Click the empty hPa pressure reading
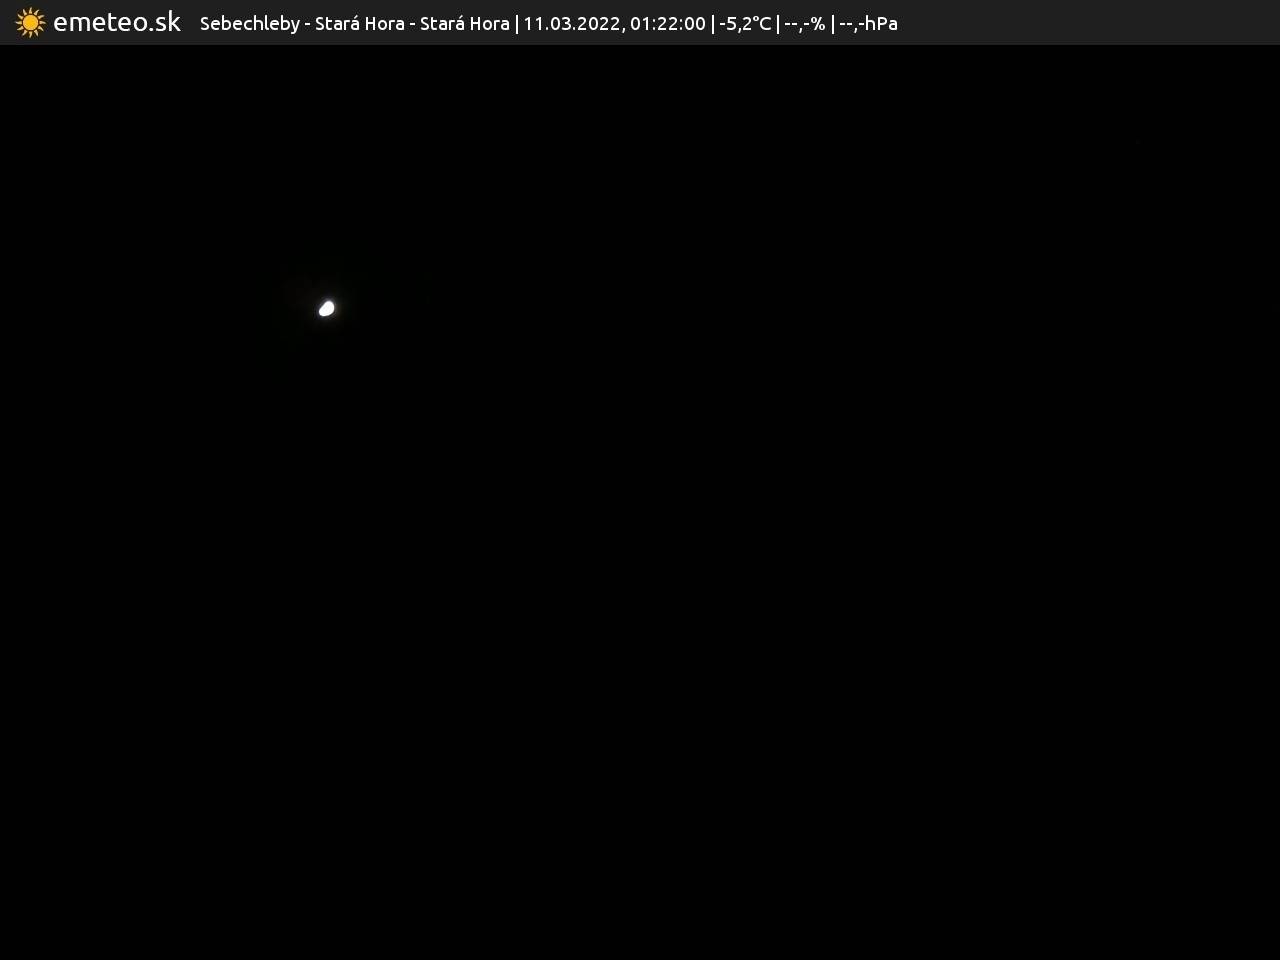This screenshot has height=960, width=1280. [868, 23]
